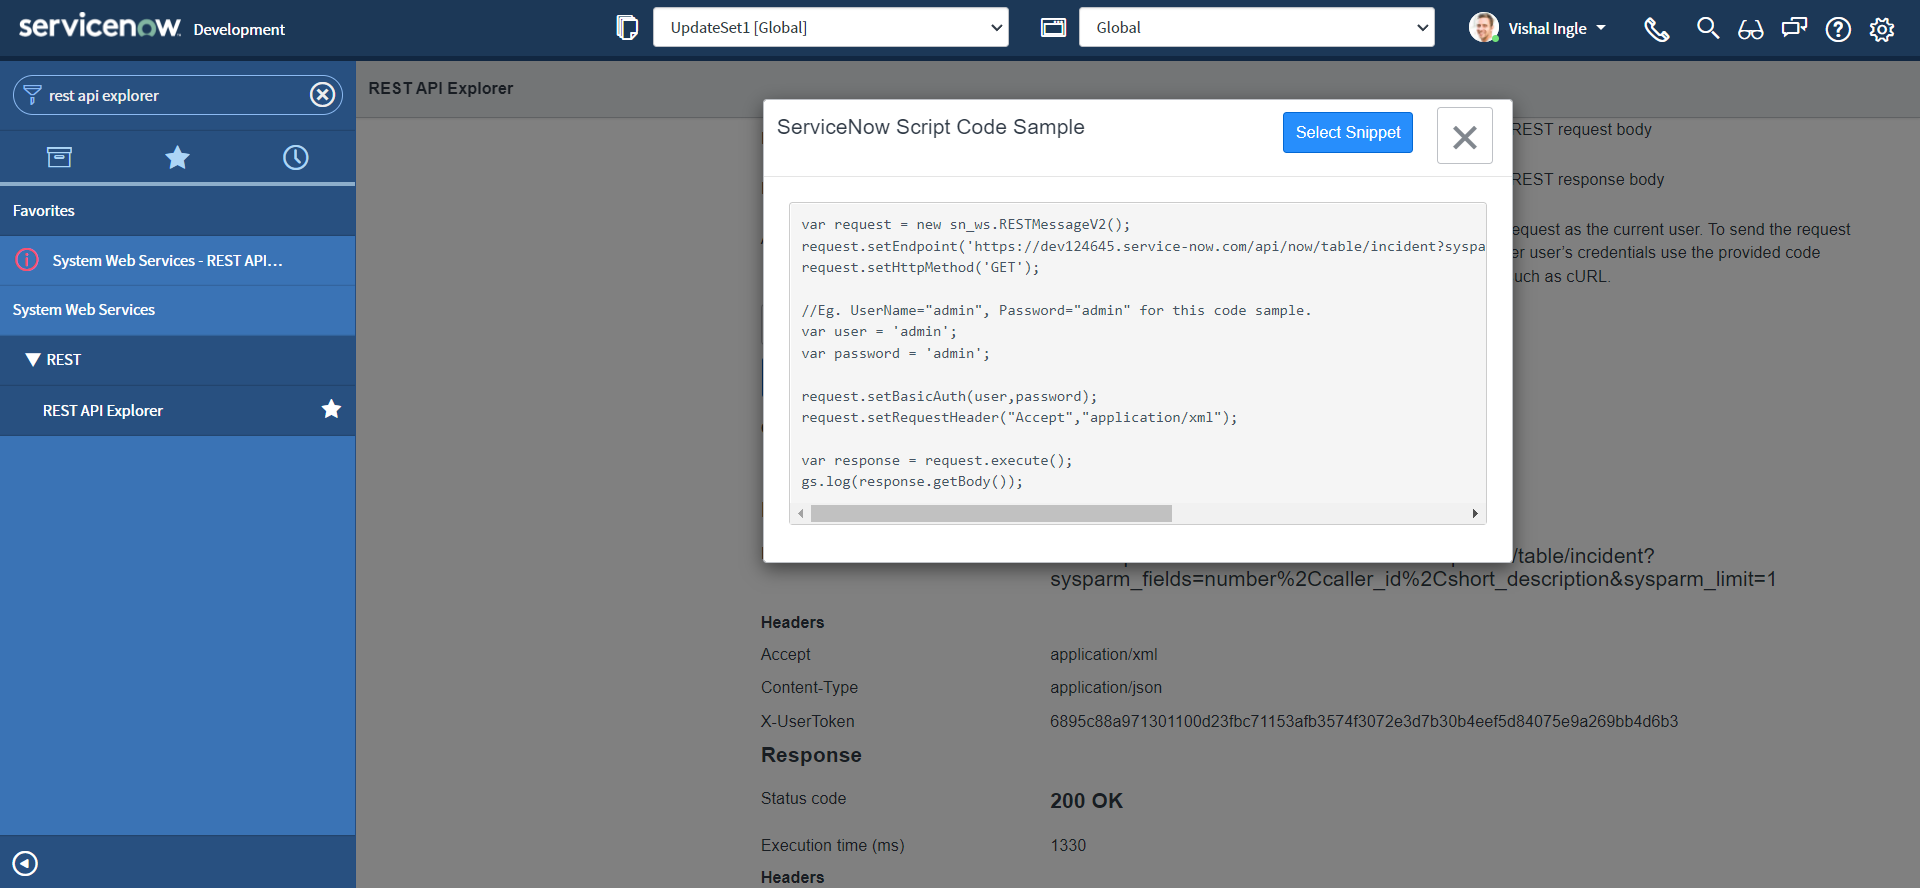This screenshot has height=888, width=1920.
Task: Open the Global application scope dropdown
Action: click(x=1256, y=27)
